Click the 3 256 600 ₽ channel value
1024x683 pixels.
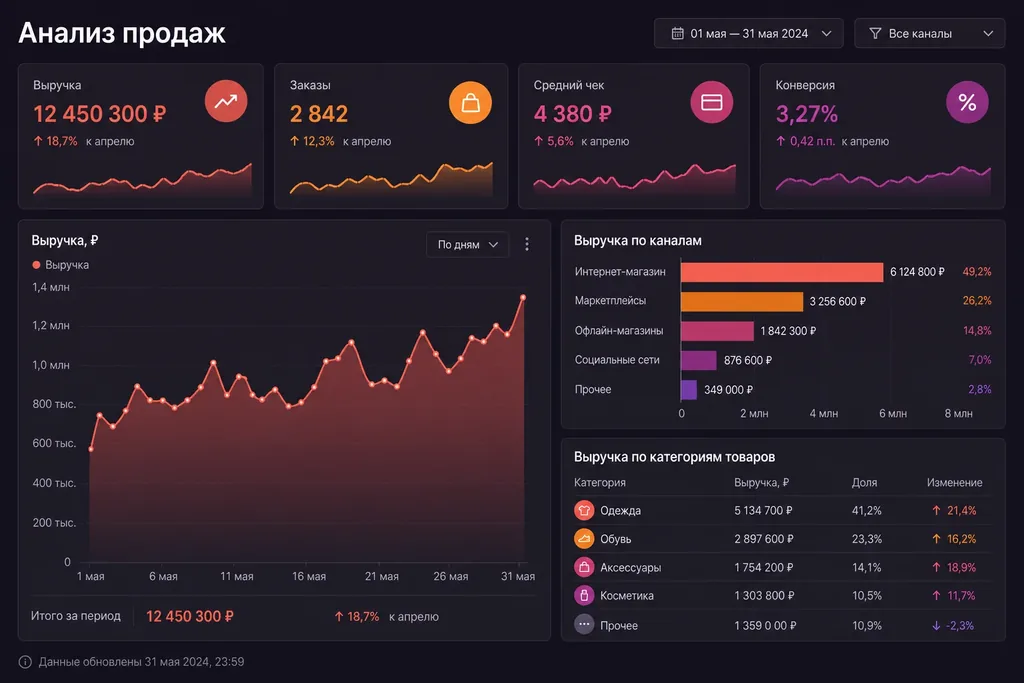[x=837, y=301]
